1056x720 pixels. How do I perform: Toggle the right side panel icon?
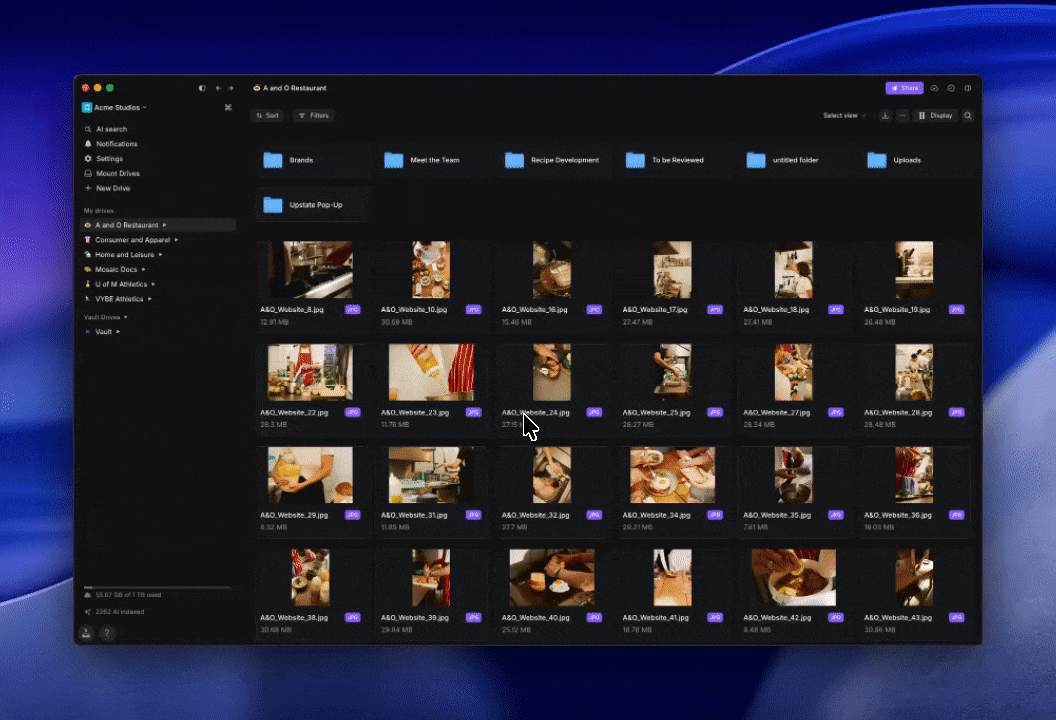click(x=968, y=88)
